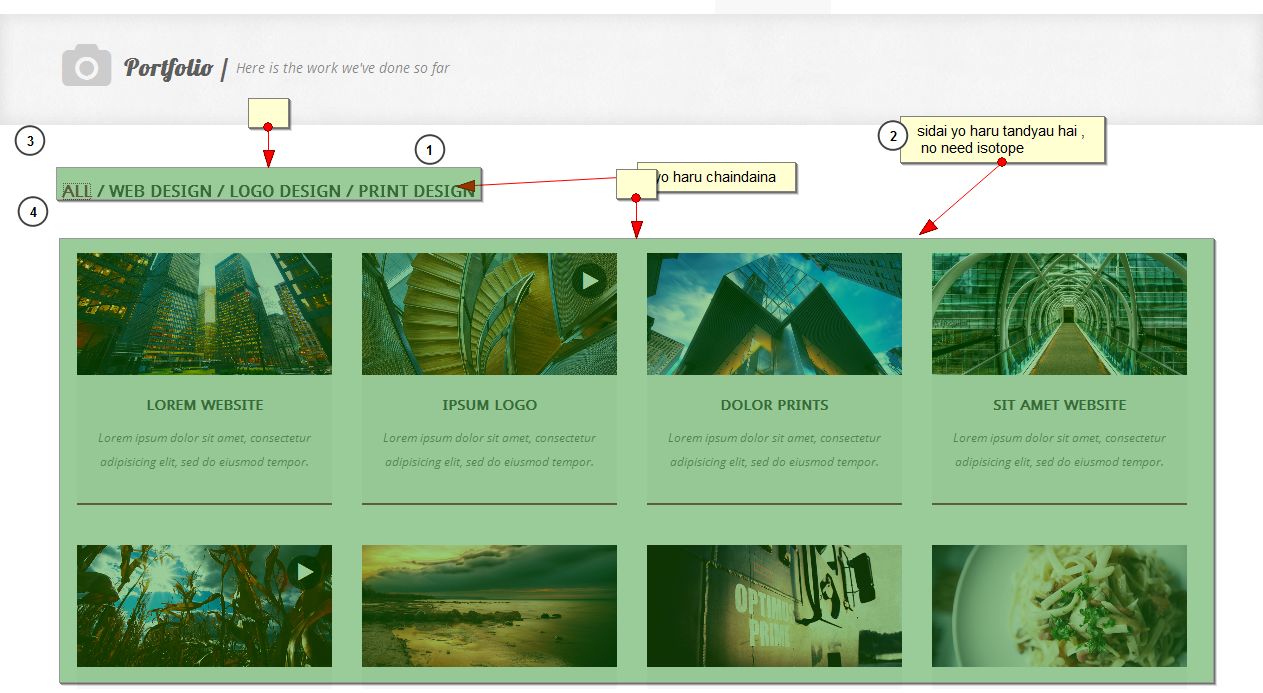Select annotation circle numbered 2
Screen dimensions: 1263x693
892,136
